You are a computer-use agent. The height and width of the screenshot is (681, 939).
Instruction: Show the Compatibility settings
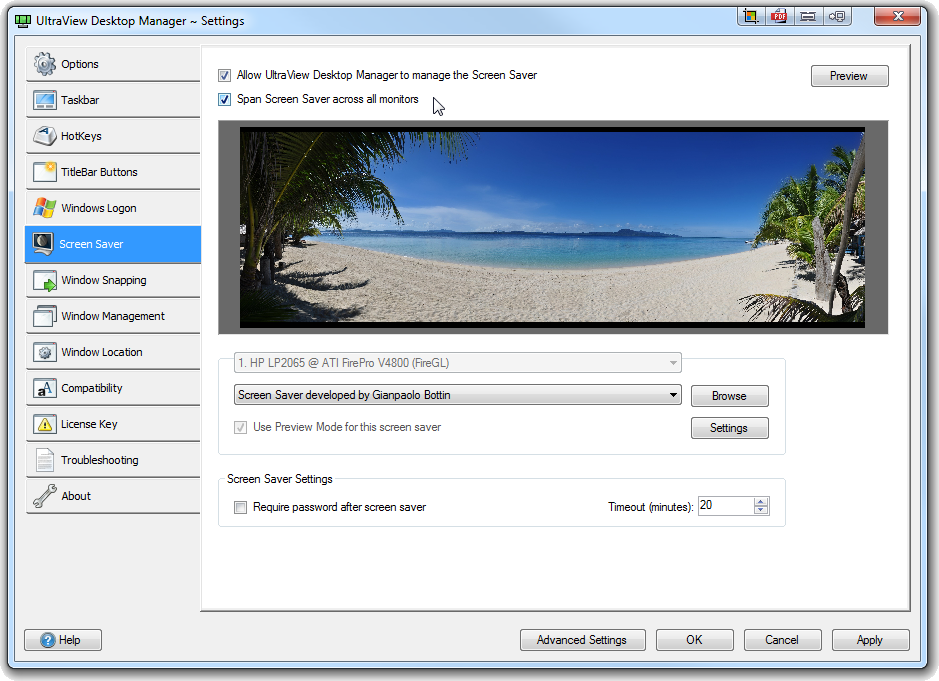pyautogui.click(x=113, y=388)
